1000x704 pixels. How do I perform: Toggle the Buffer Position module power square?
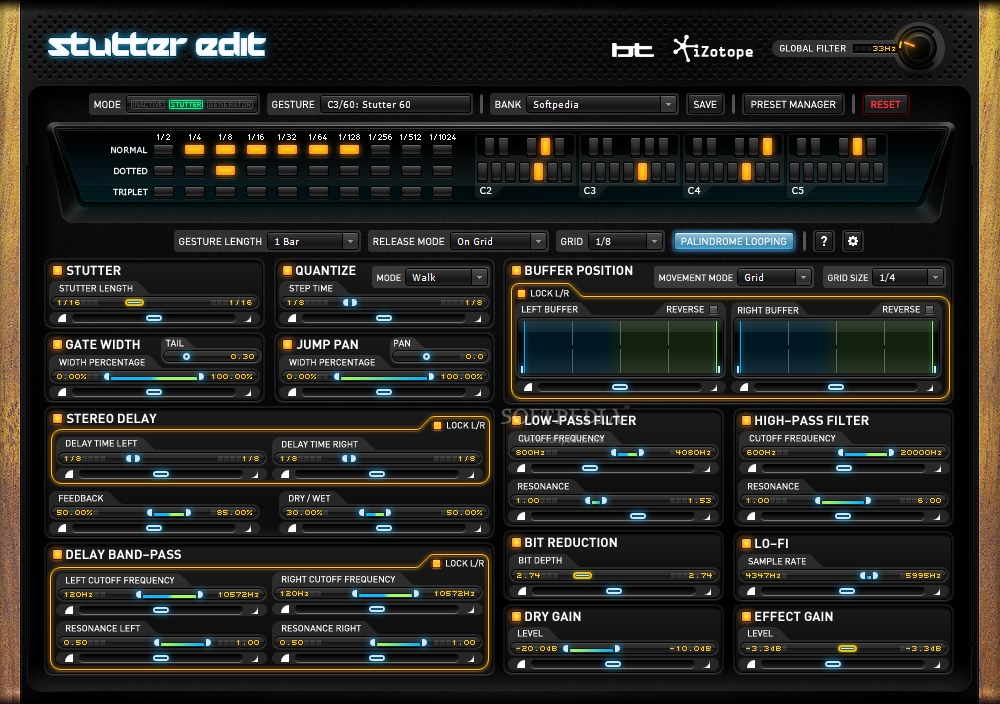pos(516,270)
